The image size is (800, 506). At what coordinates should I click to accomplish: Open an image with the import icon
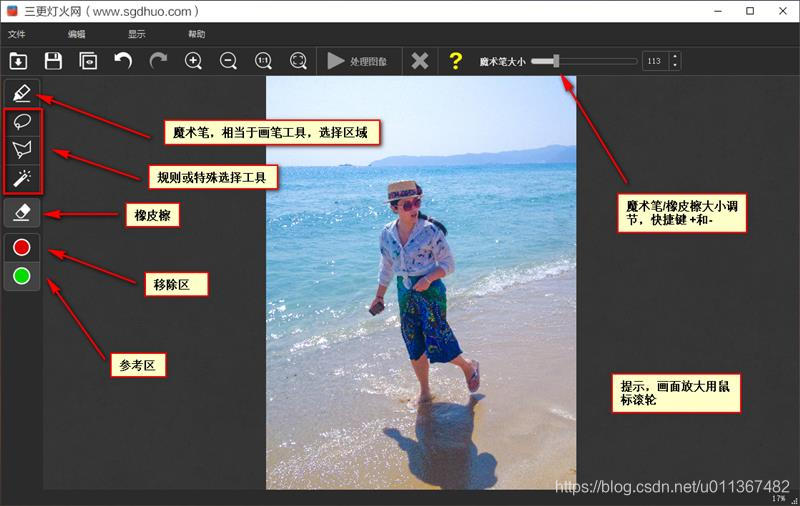coord(18,61)
